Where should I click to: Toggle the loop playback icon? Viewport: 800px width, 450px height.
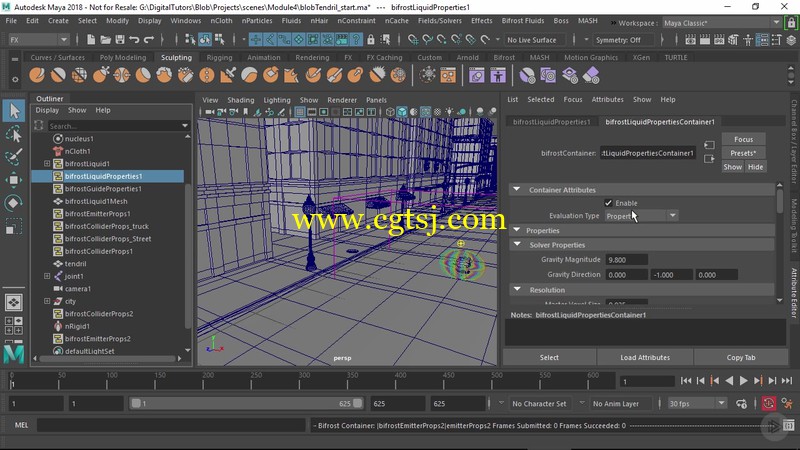pos(741,404)
